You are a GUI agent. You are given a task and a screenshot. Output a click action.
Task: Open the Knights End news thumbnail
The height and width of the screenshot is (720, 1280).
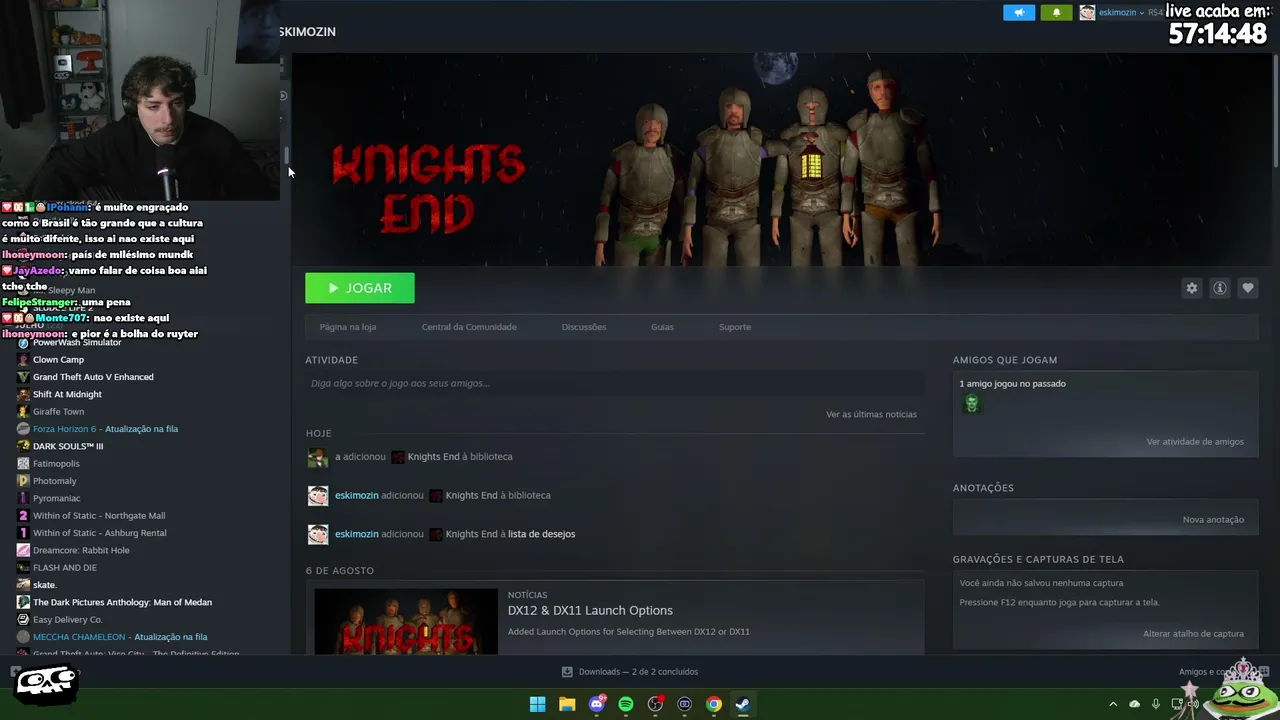pos(406,622)
